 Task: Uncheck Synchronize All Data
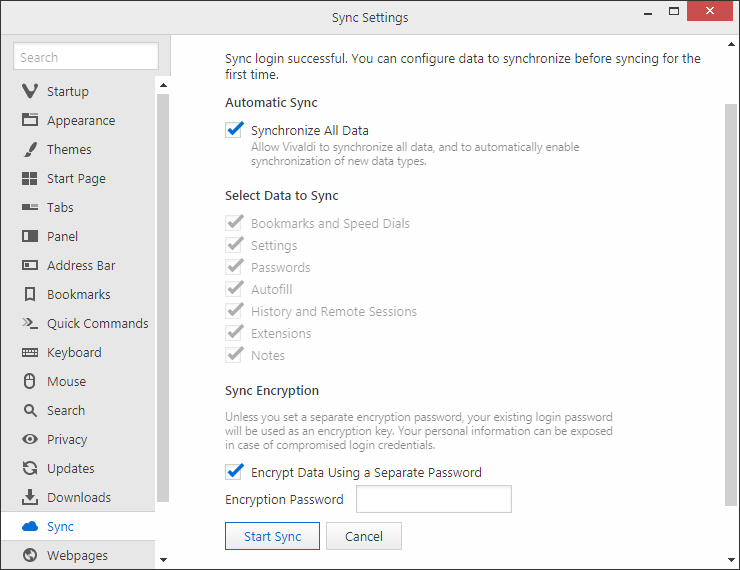[235, 130]
